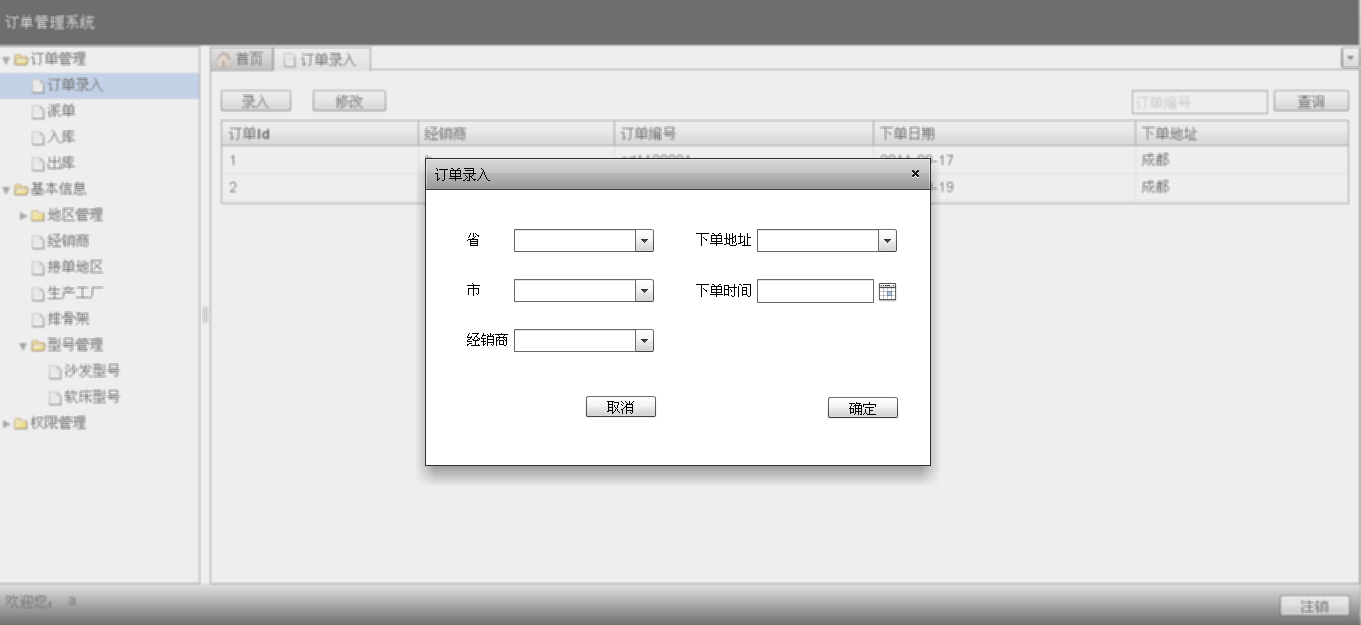Expand the 权限管理 tree folder
This screenshot has height=625, width=1361.
coord(6,424)
